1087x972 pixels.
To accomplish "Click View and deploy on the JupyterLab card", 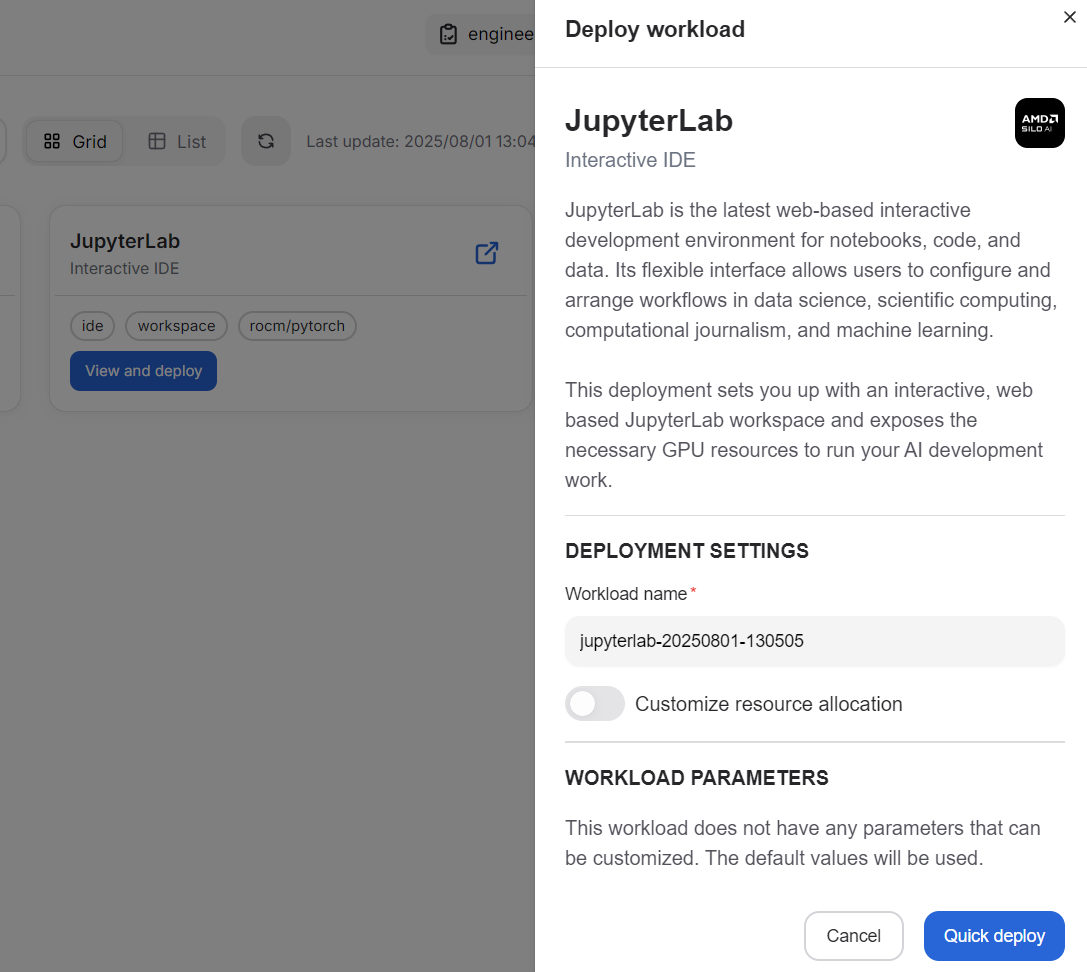I will pos(143,371).
